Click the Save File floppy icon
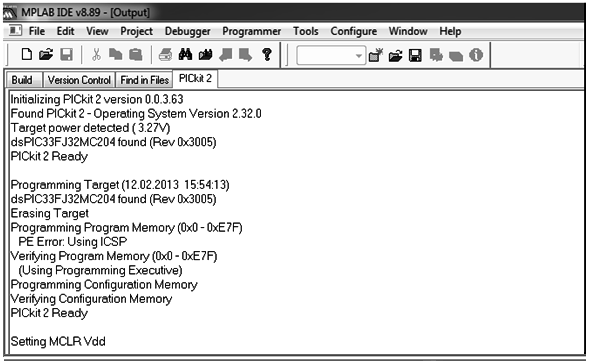Viewport: 589px width, 363px height. 66,55
